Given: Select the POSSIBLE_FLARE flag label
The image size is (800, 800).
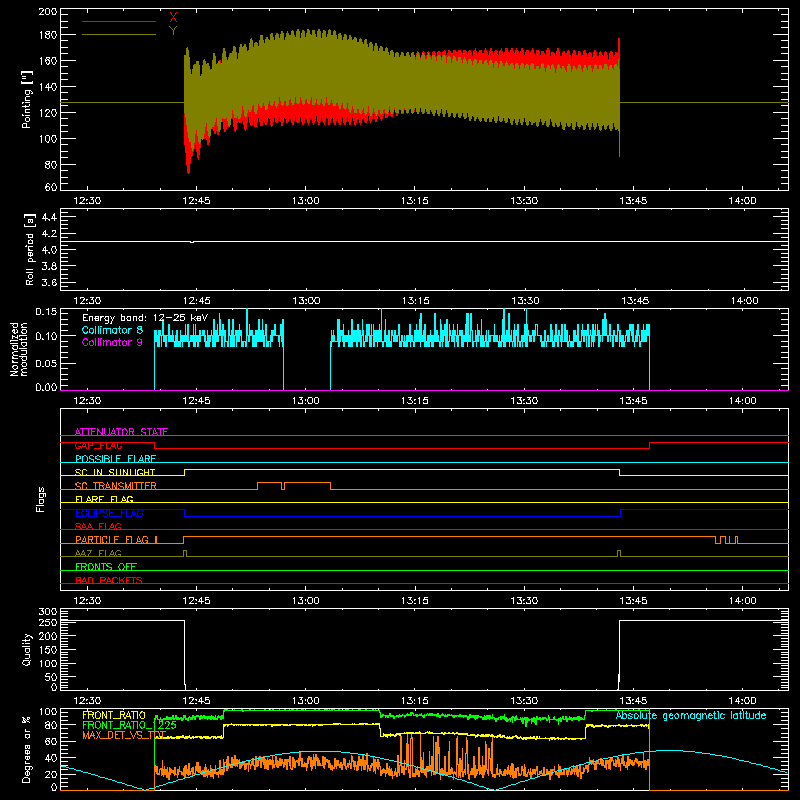Looking at the screenshot, I should [x=115, y=459].
